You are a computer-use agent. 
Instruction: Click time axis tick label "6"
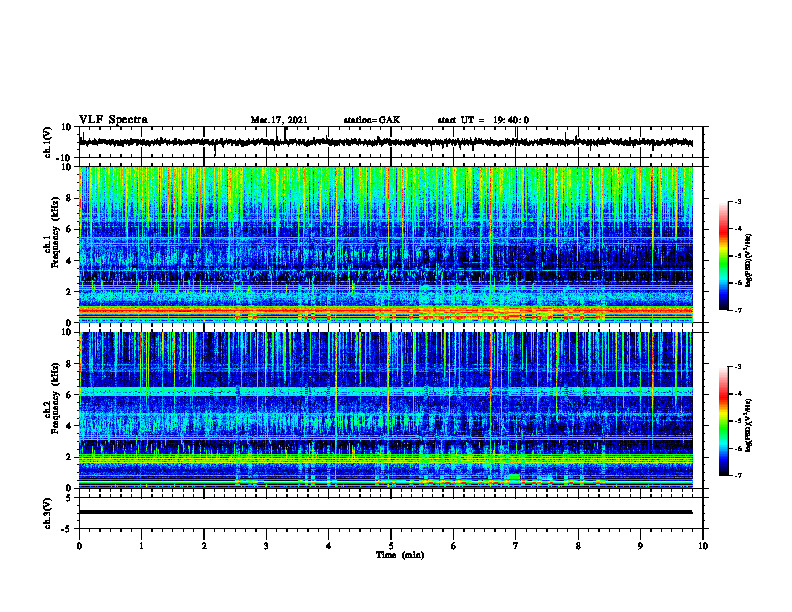coord(454,546)
